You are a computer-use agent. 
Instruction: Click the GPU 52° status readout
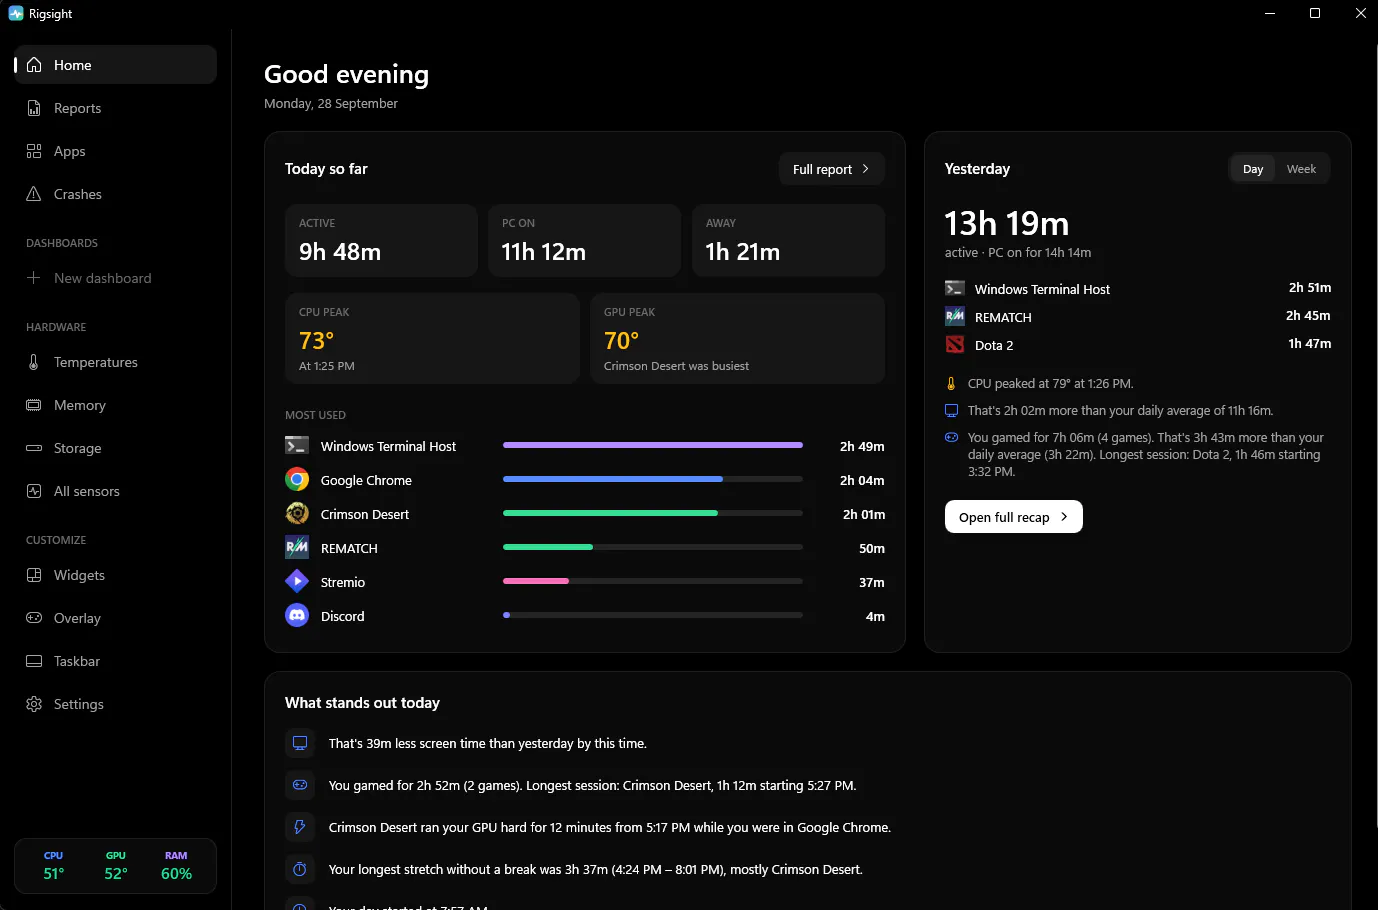[x=116, y=866]
